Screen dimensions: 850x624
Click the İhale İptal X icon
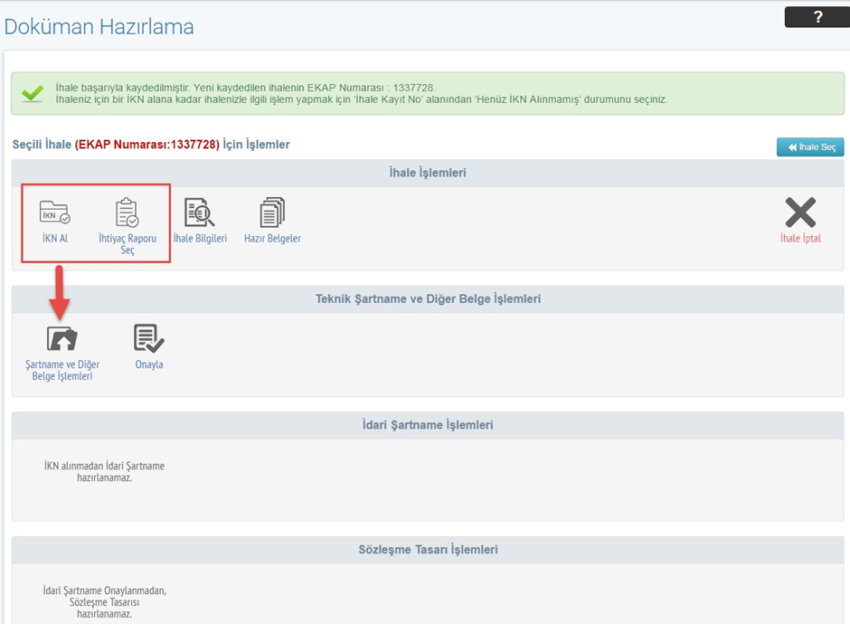coord(800,213)
